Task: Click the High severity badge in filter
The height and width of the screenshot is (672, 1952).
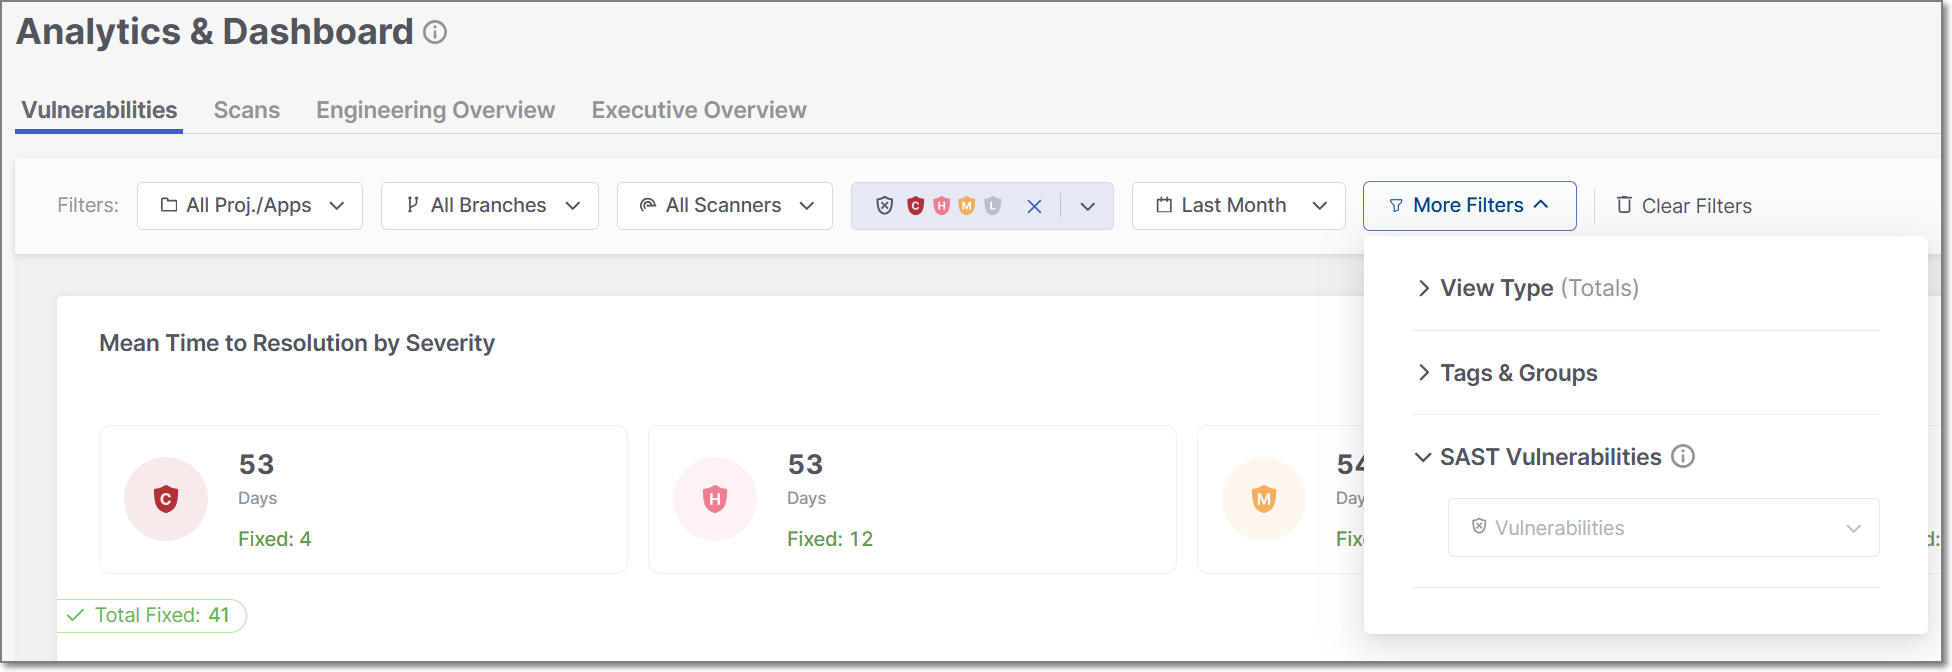Action: click(941, 206)
